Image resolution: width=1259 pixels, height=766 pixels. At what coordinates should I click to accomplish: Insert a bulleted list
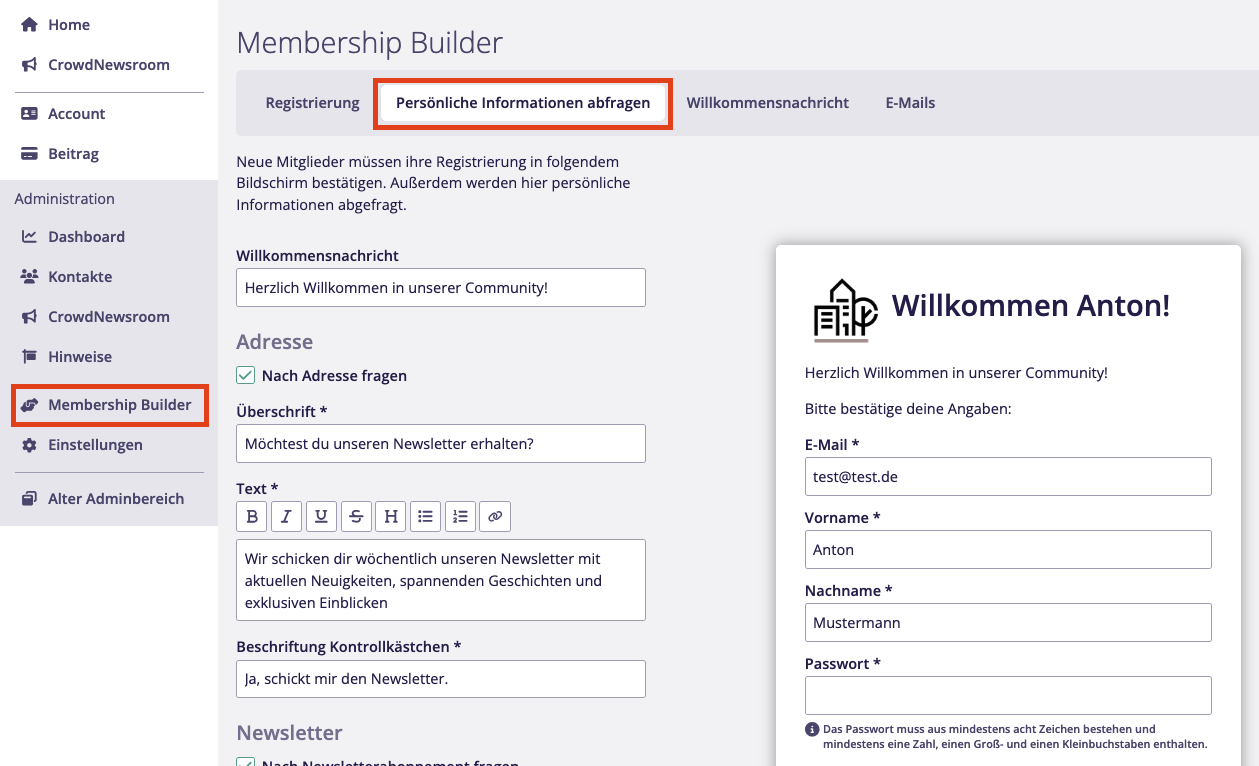[x=426, y=516]
